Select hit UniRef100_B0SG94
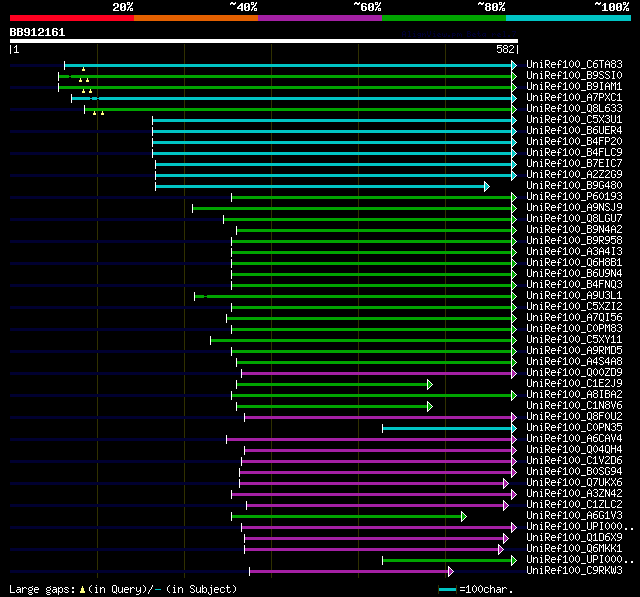The height and width of the screenshot is (597, 640). tap(574, 472)
